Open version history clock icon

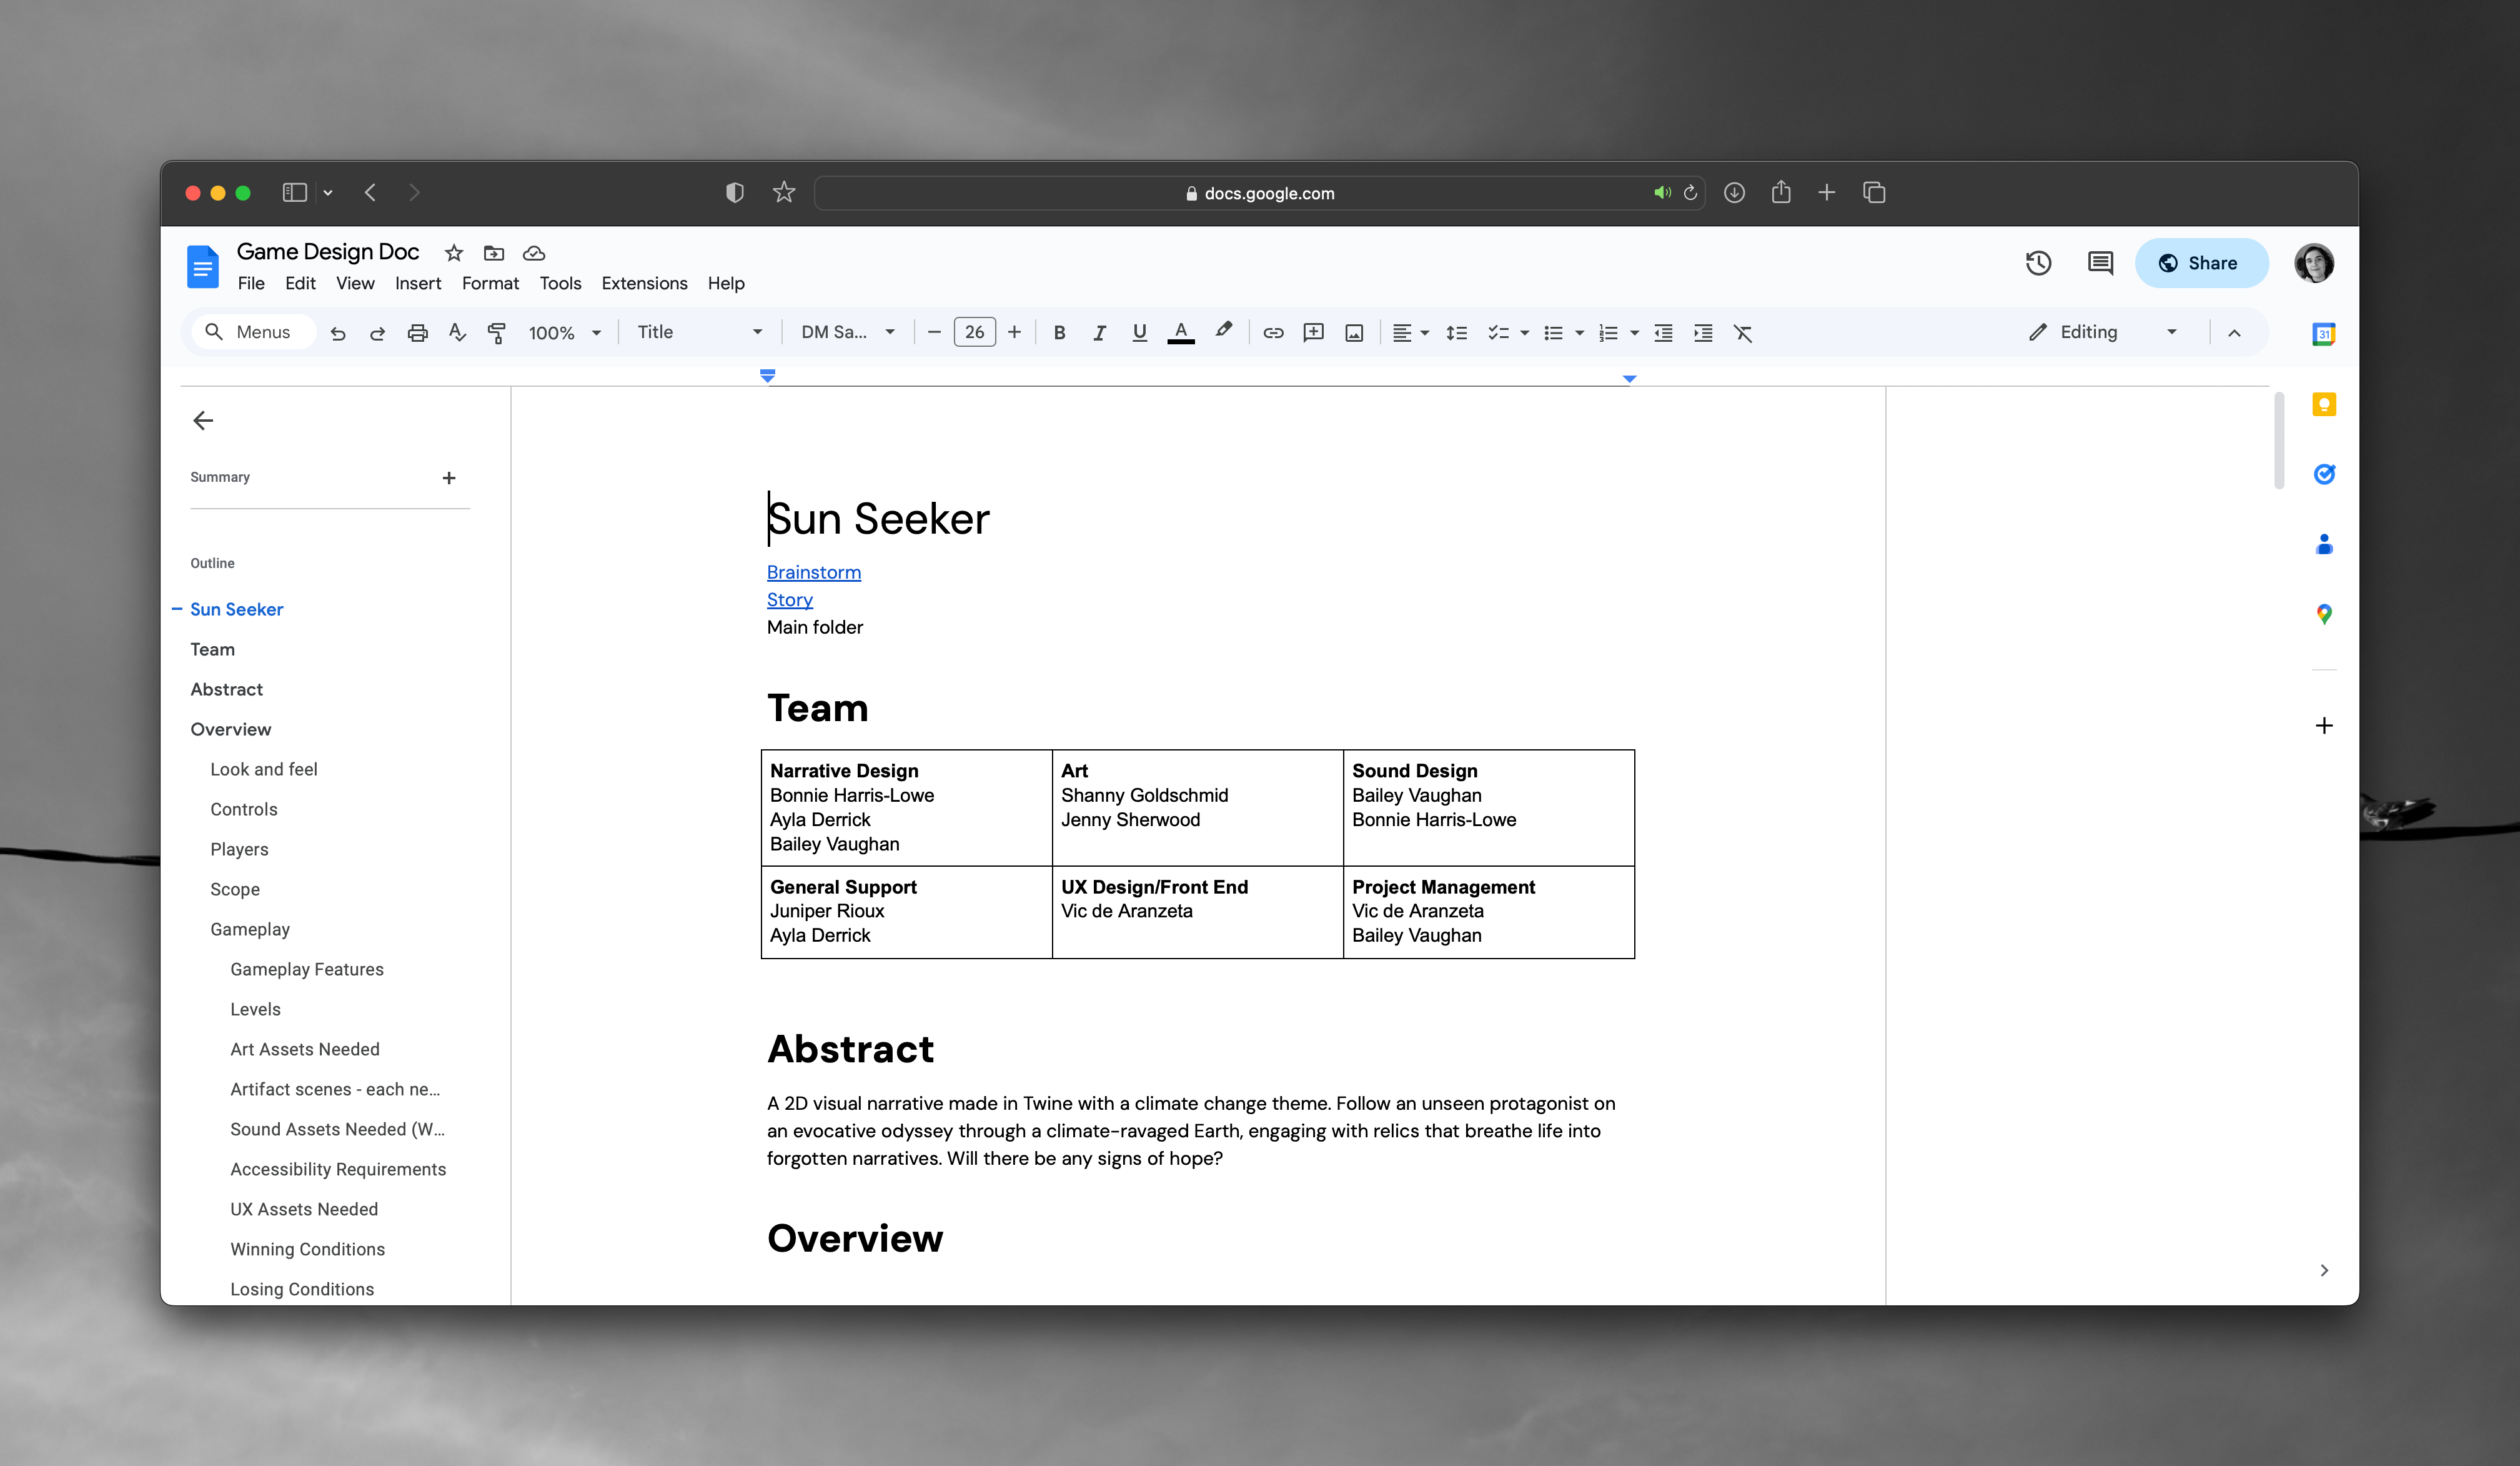click(2037, 263)
